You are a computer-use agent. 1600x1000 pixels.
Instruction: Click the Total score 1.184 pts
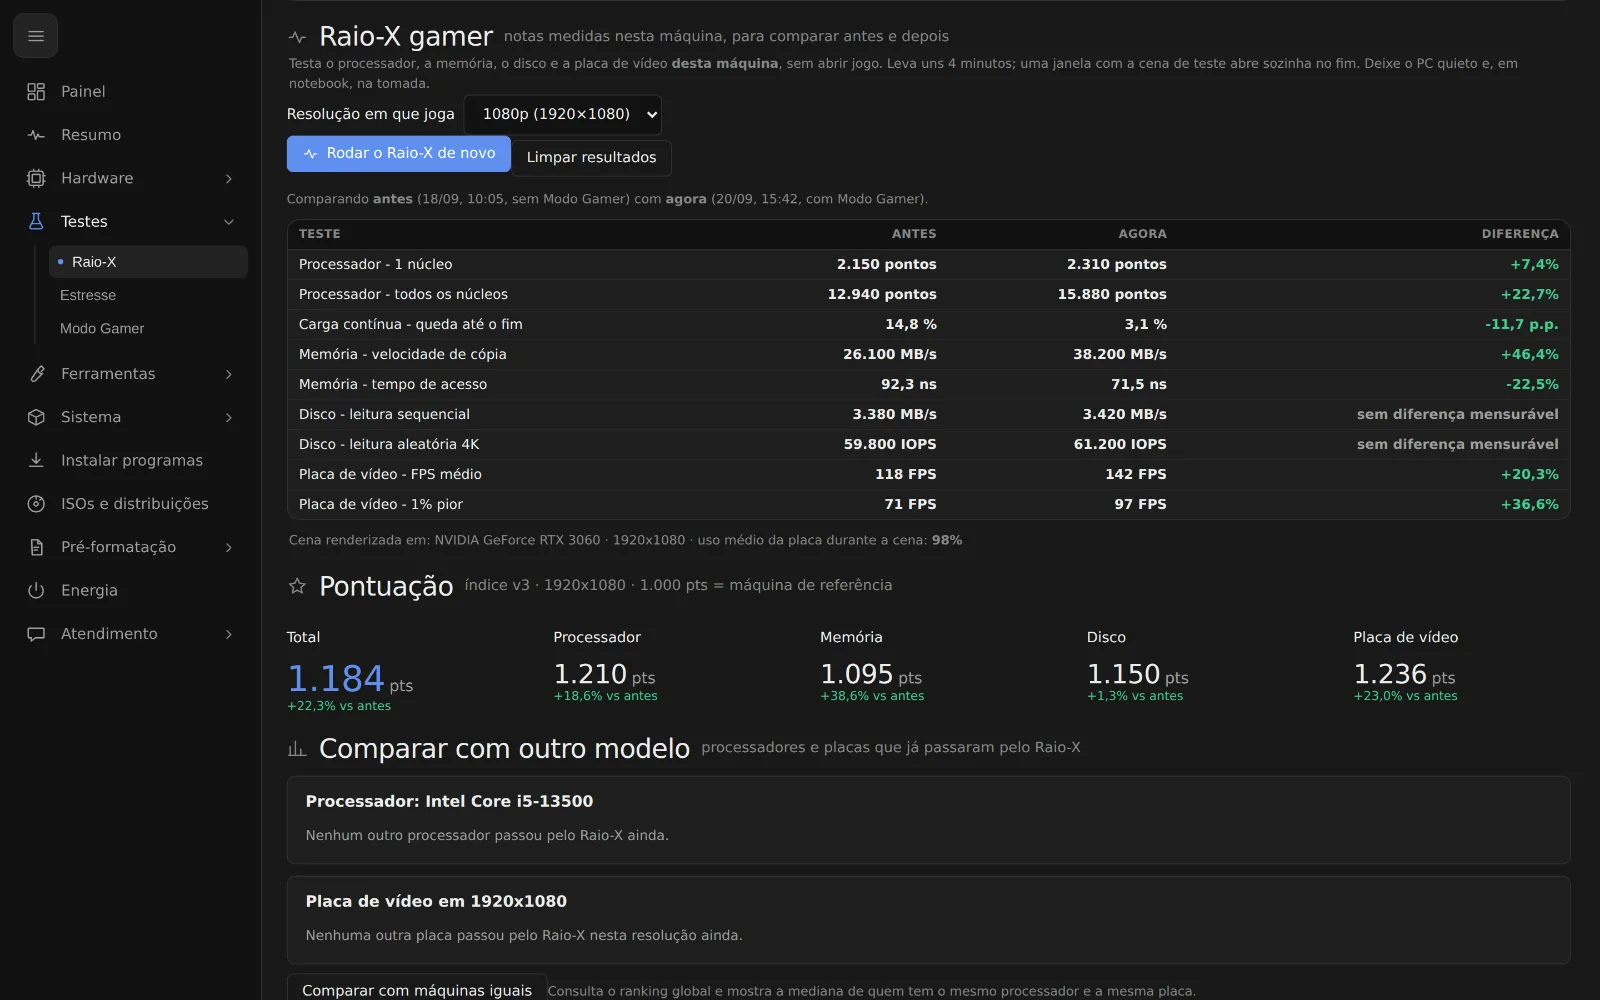tap(350, 680)
